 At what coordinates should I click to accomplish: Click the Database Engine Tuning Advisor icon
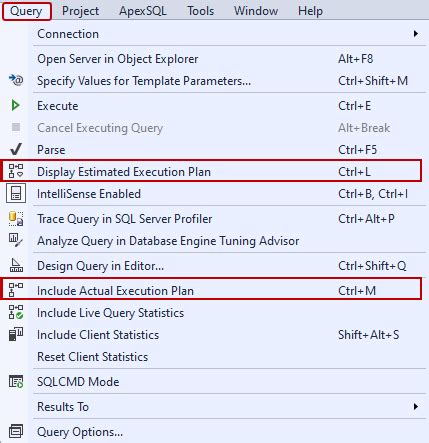click(x=16, y=240)
